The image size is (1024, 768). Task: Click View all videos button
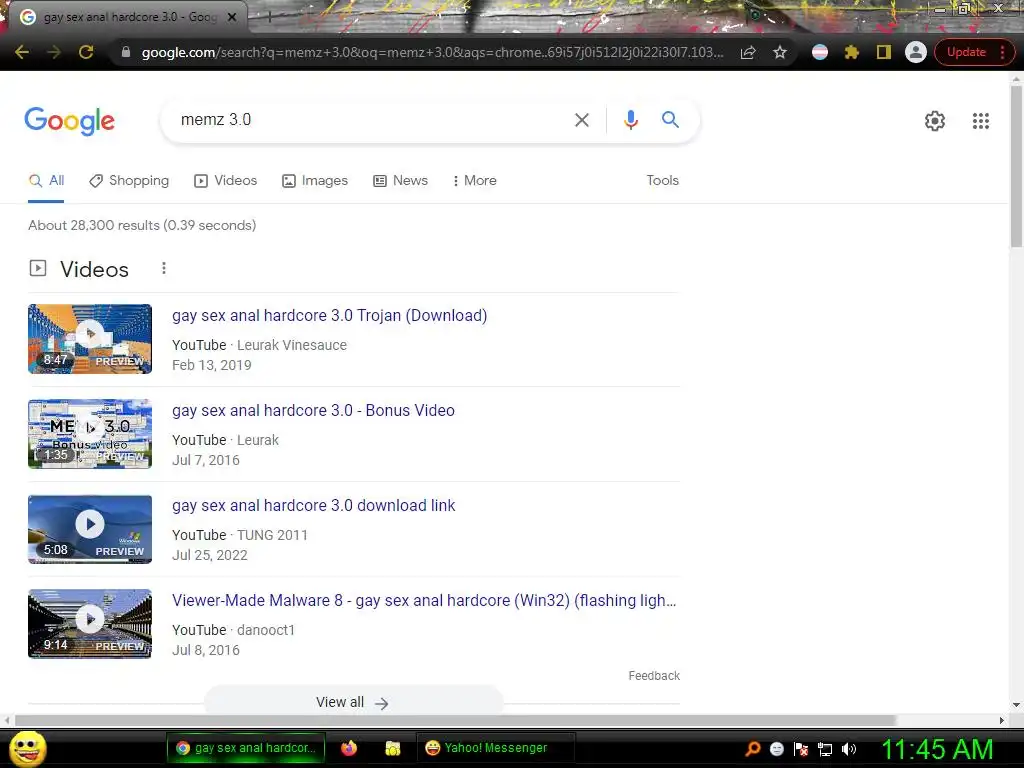353,702
